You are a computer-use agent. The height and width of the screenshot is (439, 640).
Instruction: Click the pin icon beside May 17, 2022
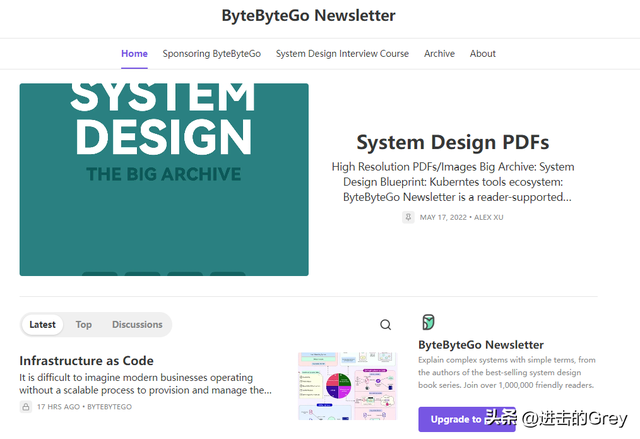(408, 217)
